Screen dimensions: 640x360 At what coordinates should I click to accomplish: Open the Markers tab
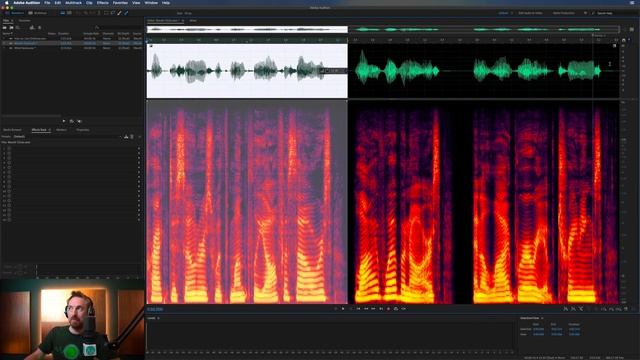point(61,130)
